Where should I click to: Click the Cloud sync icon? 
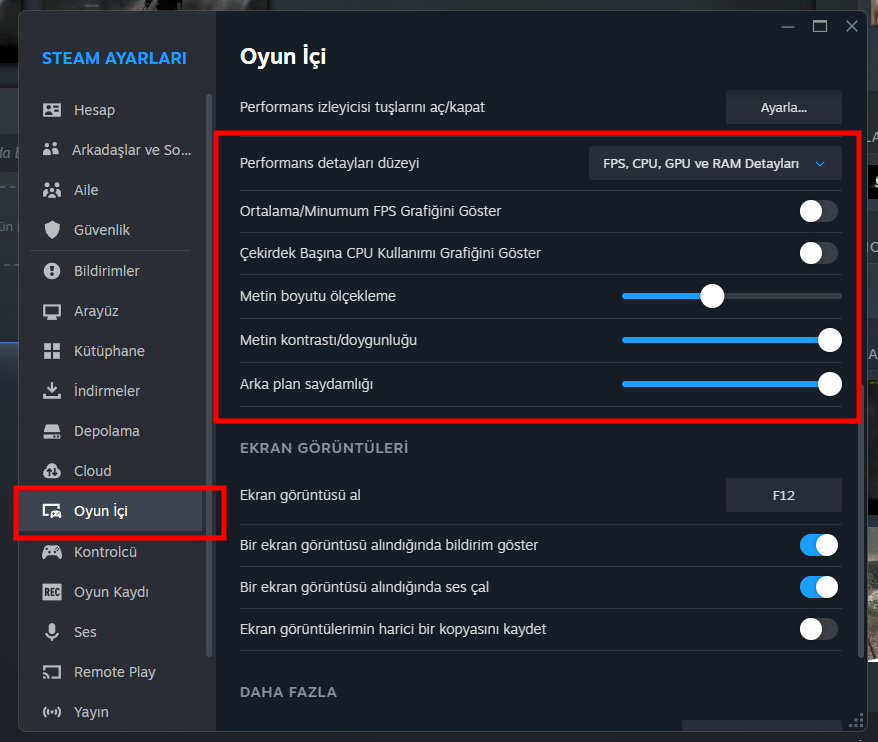click(52, 471)
